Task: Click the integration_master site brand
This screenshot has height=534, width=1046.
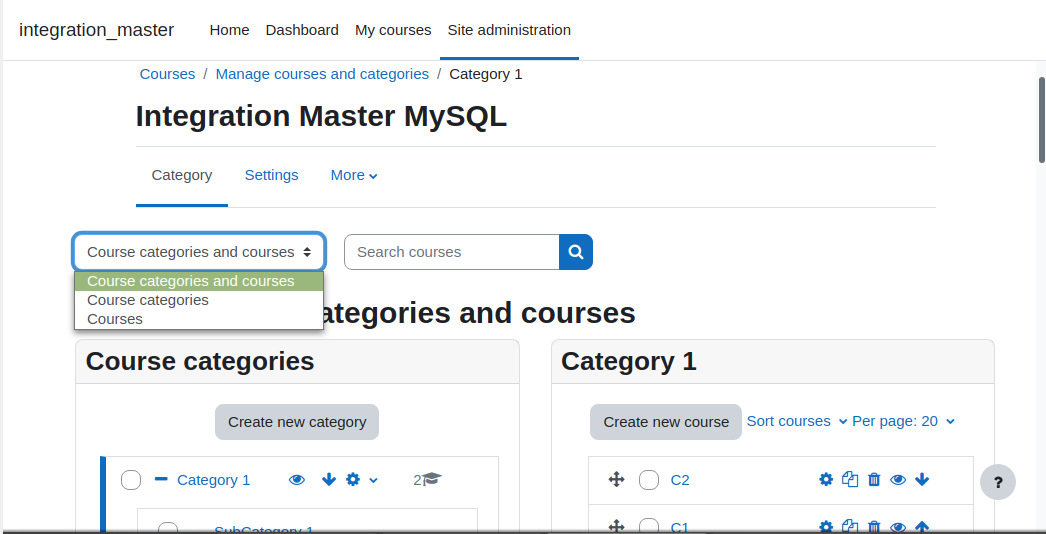Action: [x=96, y=30]
